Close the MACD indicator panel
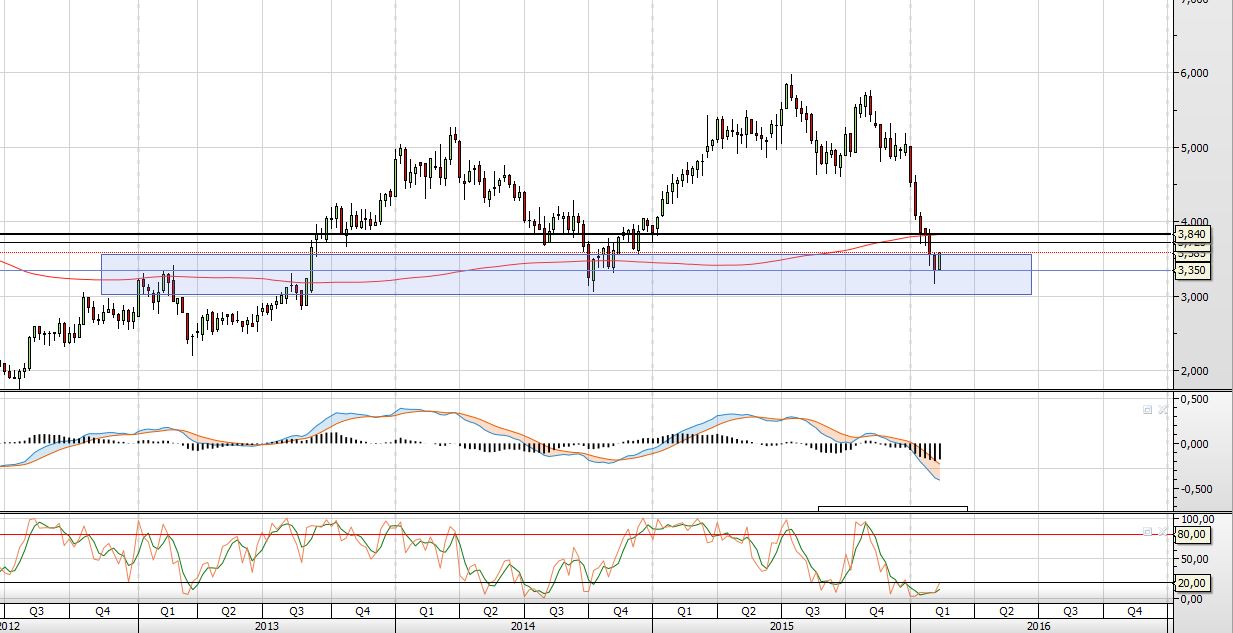Image resolution: width=1233 pixels, height=633 pixels. click(x=1161, y=410)
